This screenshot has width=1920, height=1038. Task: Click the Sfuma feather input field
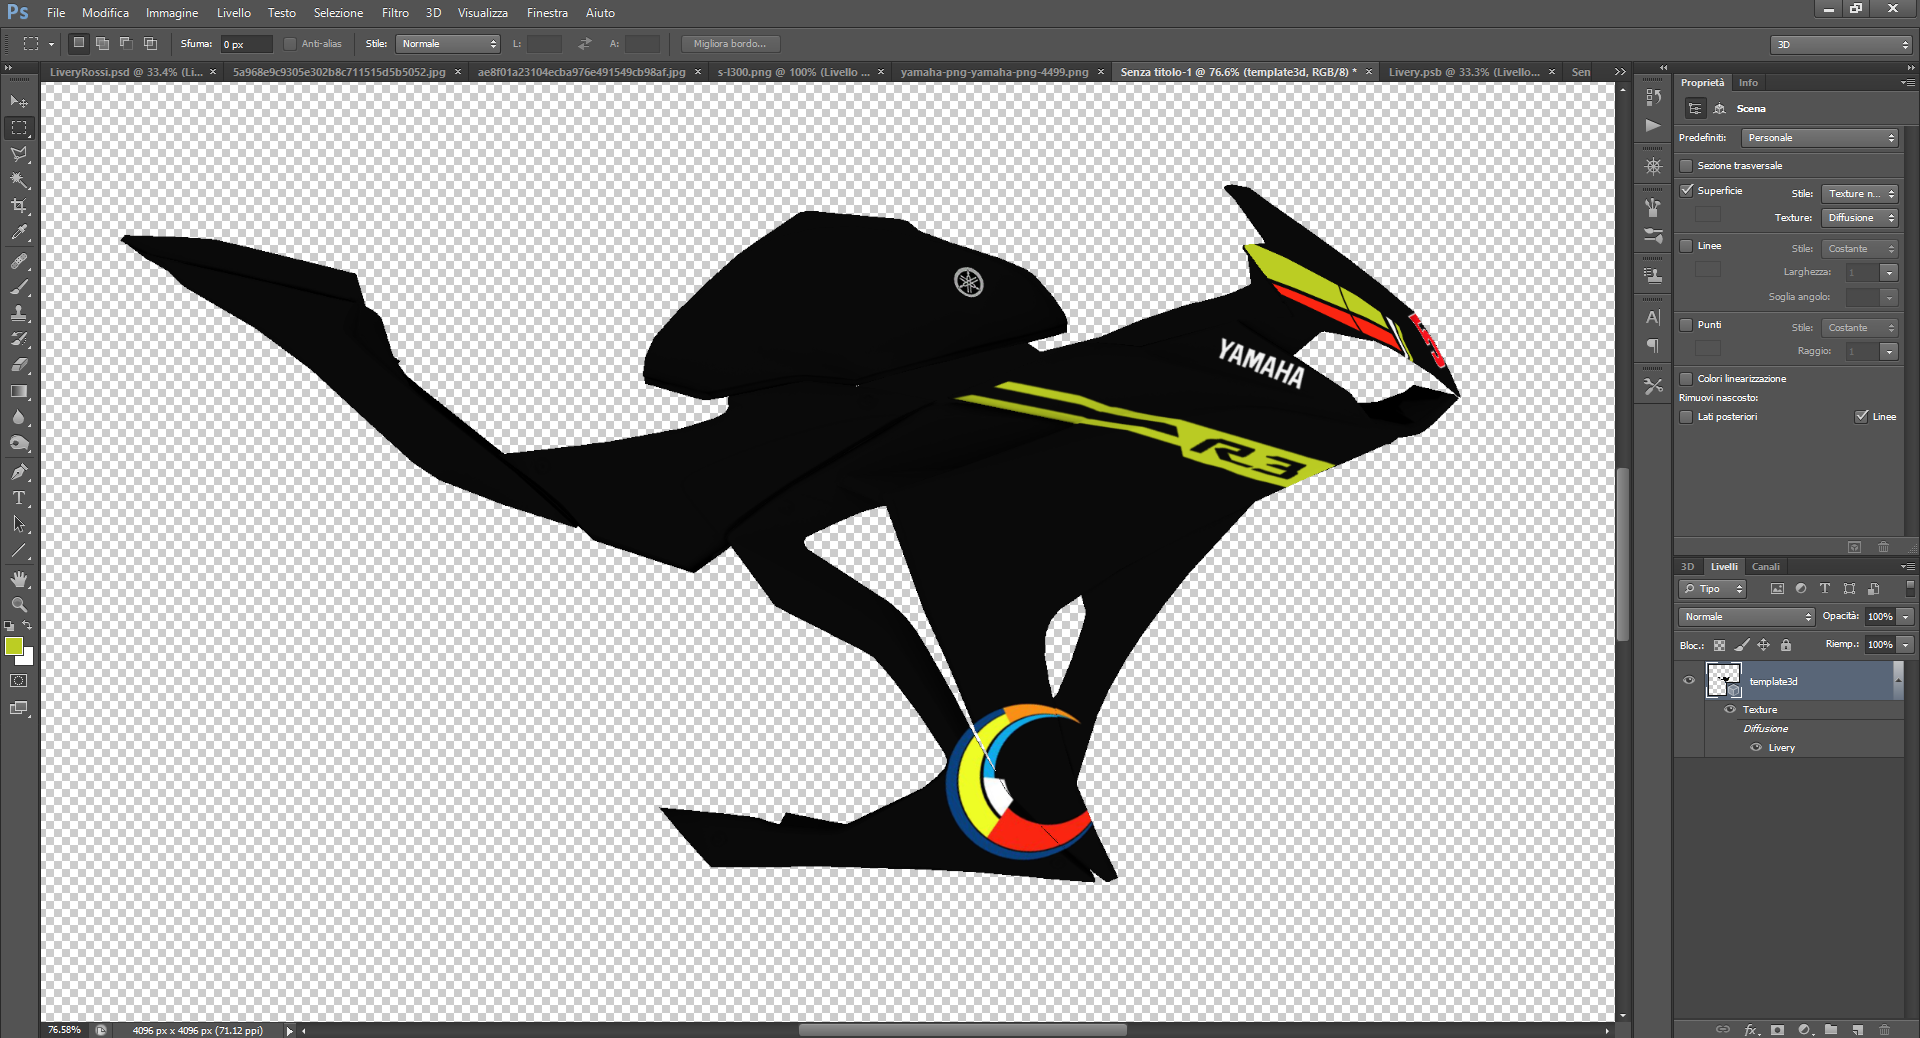(246, 44)
